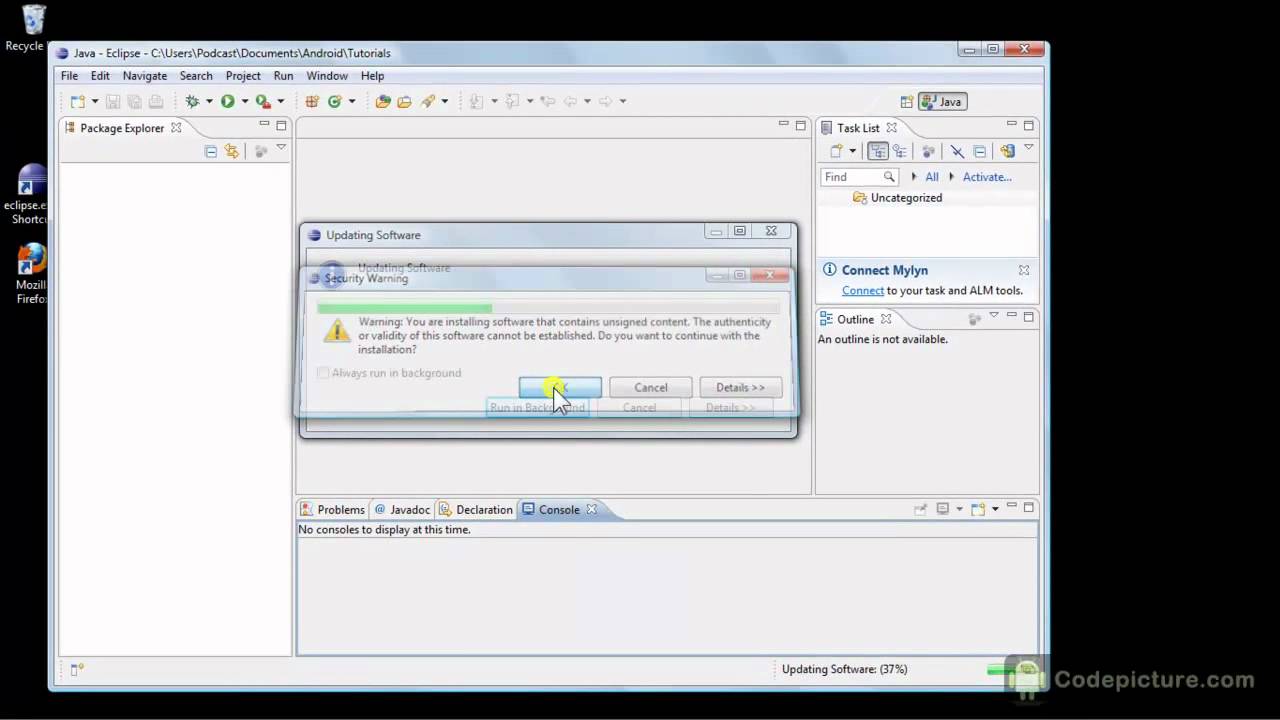
Task: Switch to the Problems tab
Action: 333,510
